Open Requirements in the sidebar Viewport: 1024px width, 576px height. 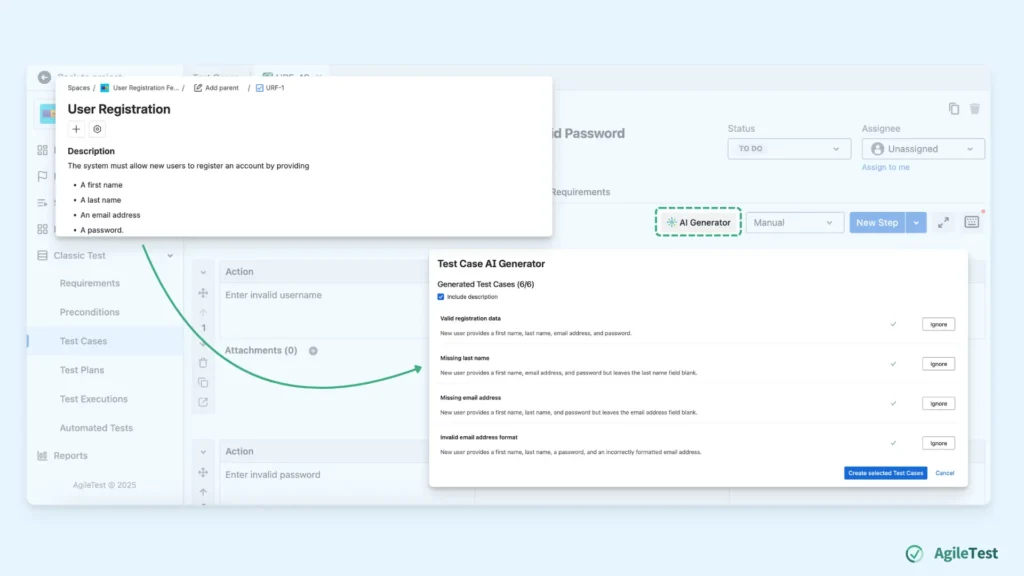tap(89, 283)
